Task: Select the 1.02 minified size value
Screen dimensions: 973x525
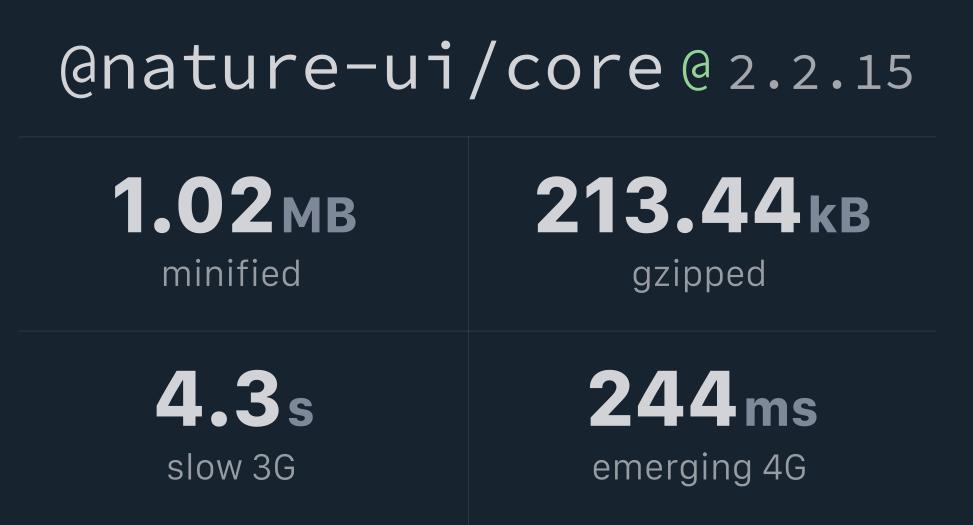Action: coord(194,205)
